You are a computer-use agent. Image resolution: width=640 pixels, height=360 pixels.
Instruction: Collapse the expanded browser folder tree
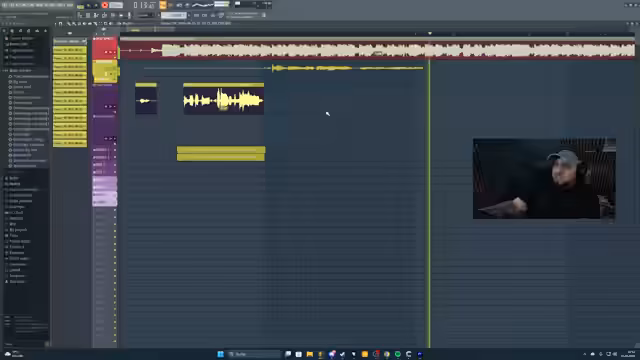(6, 71)
